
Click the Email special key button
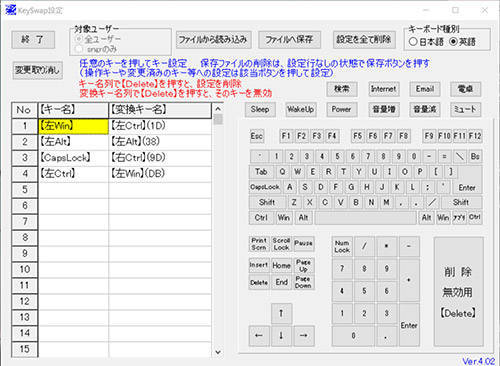point(425,89)
